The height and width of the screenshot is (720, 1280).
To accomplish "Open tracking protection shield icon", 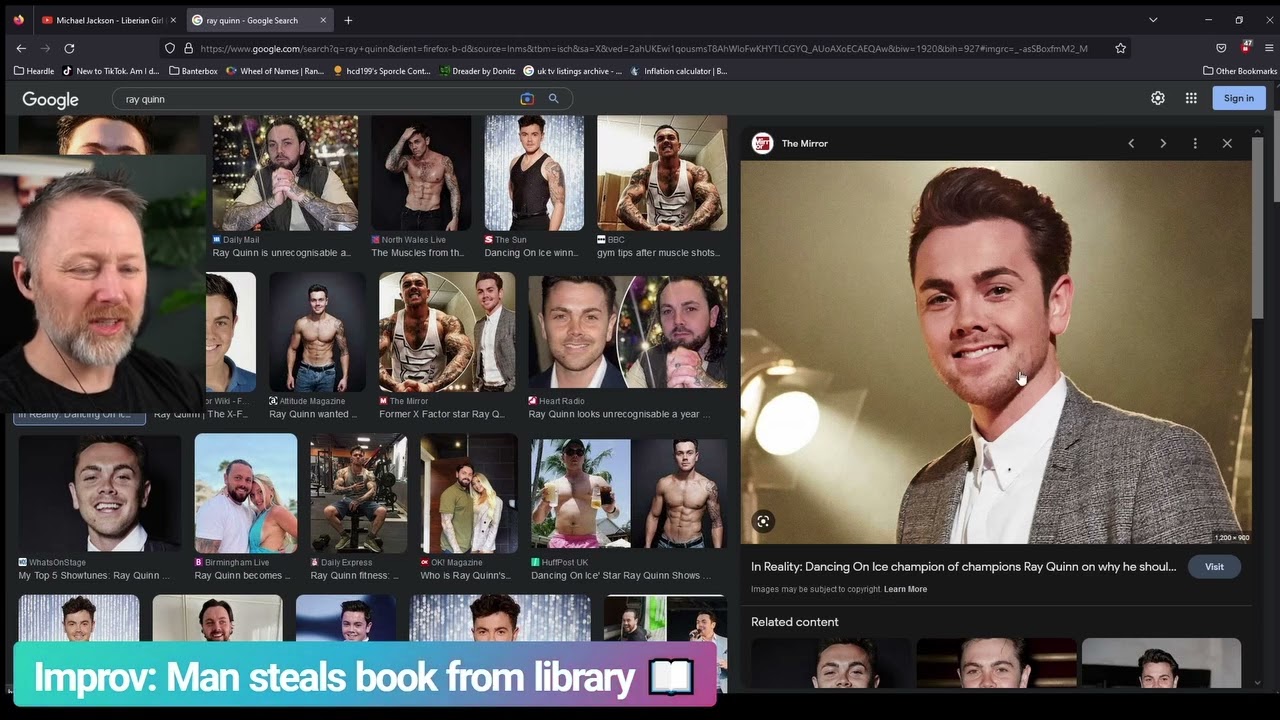I will (x=170, y=48).
